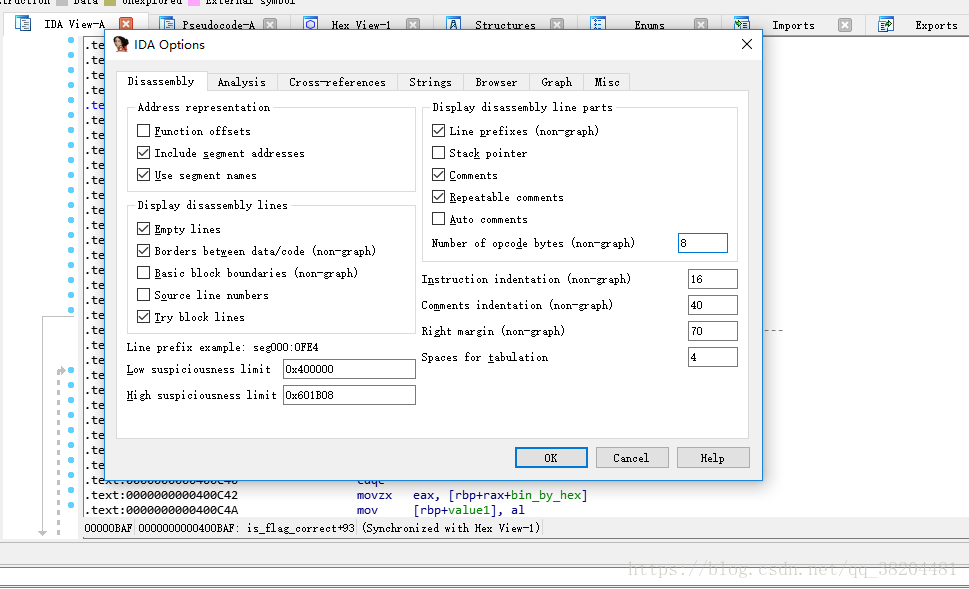Click the Structures tab icon
Screen dimensions: 969x589
[x=454, y=25]
